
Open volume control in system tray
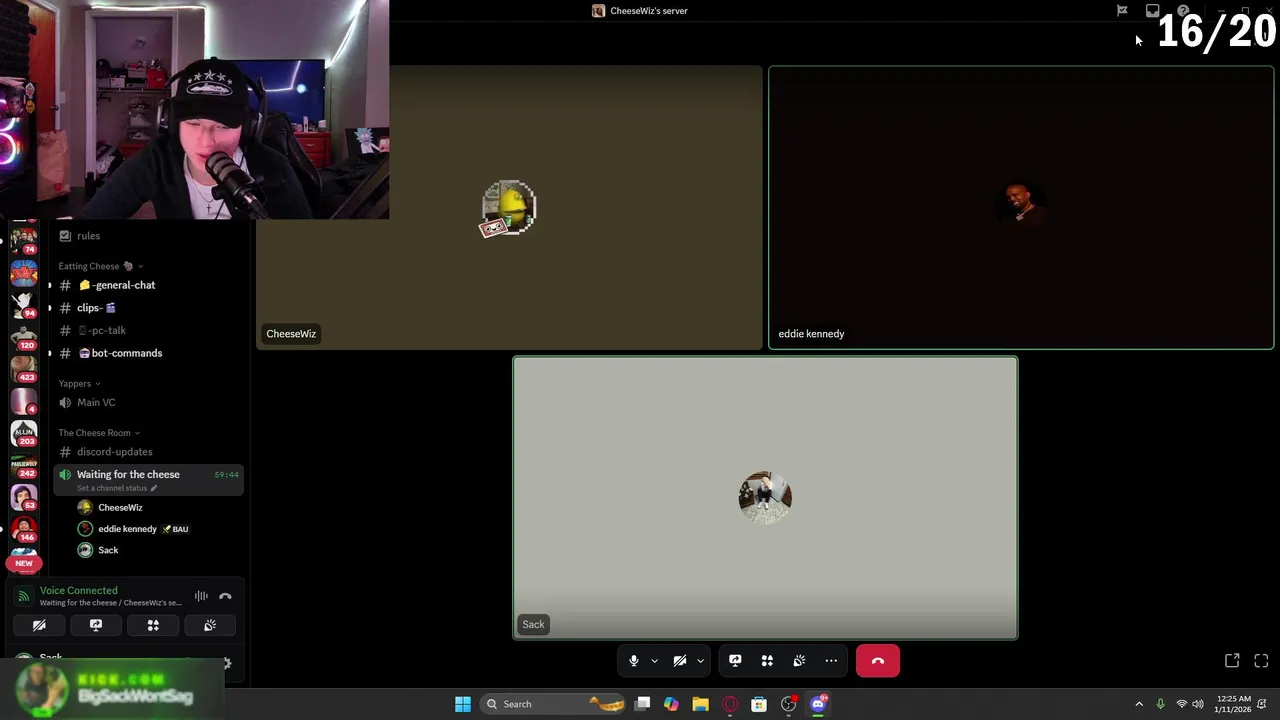point(1197,704)
